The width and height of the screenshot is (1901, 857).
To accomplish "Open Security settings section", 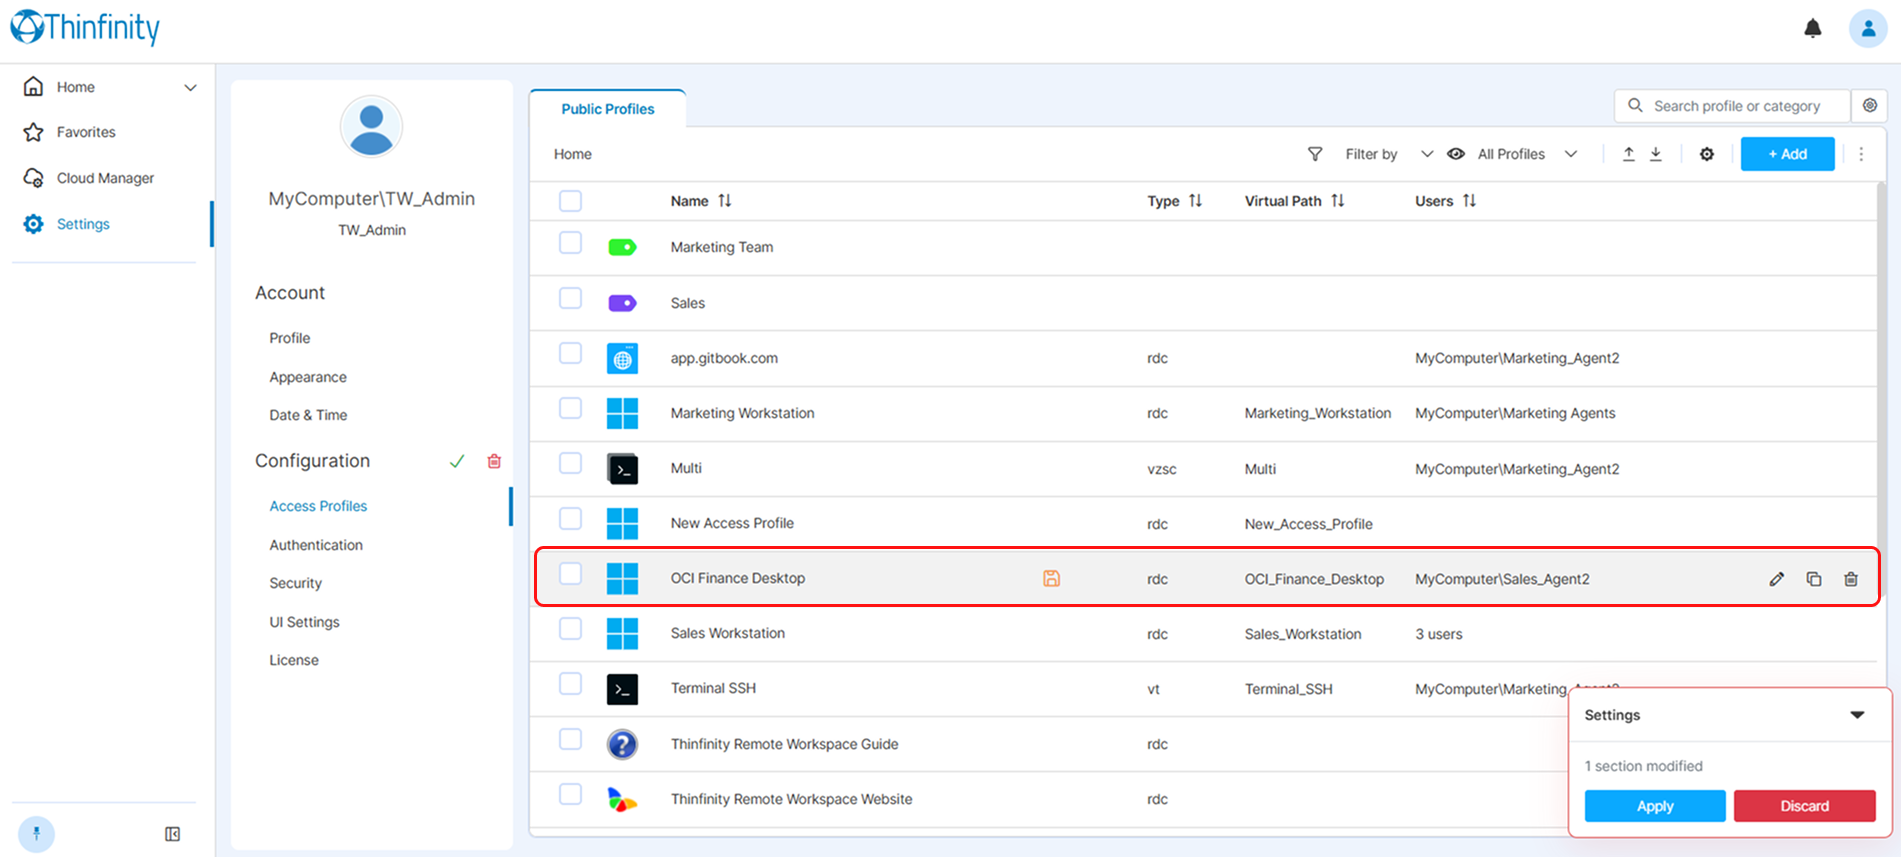I will 295,583.
